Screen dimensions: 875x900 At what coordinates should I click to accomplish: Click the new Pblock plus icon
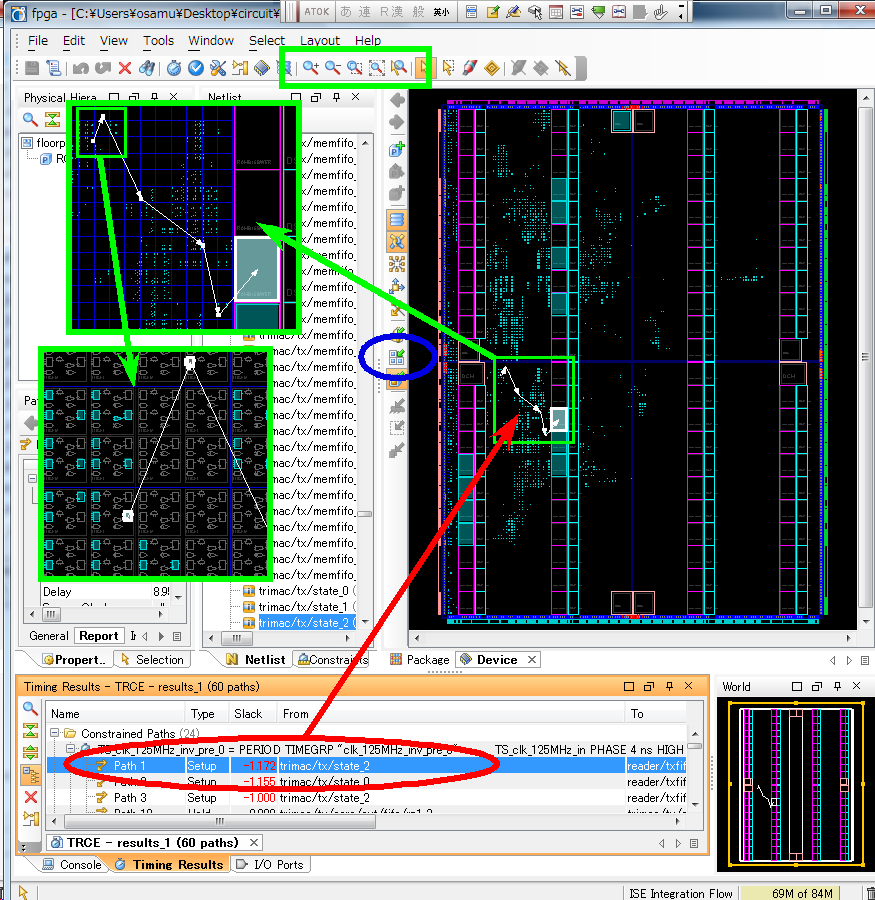tap(397, 149)
